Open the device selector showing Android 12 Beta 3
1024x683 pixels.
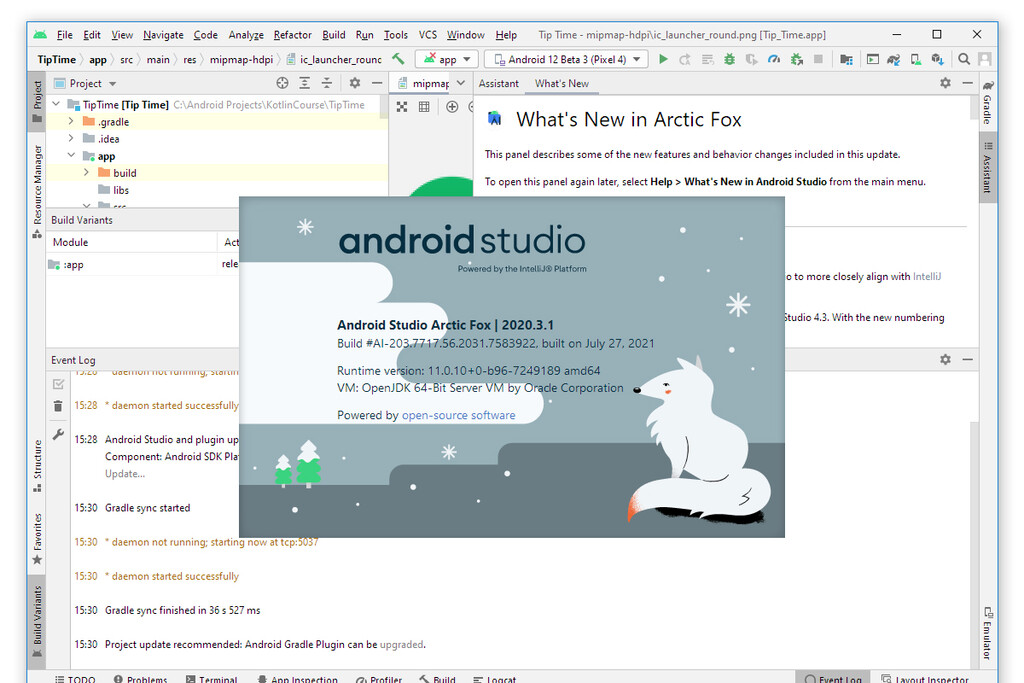pos(565,58)
